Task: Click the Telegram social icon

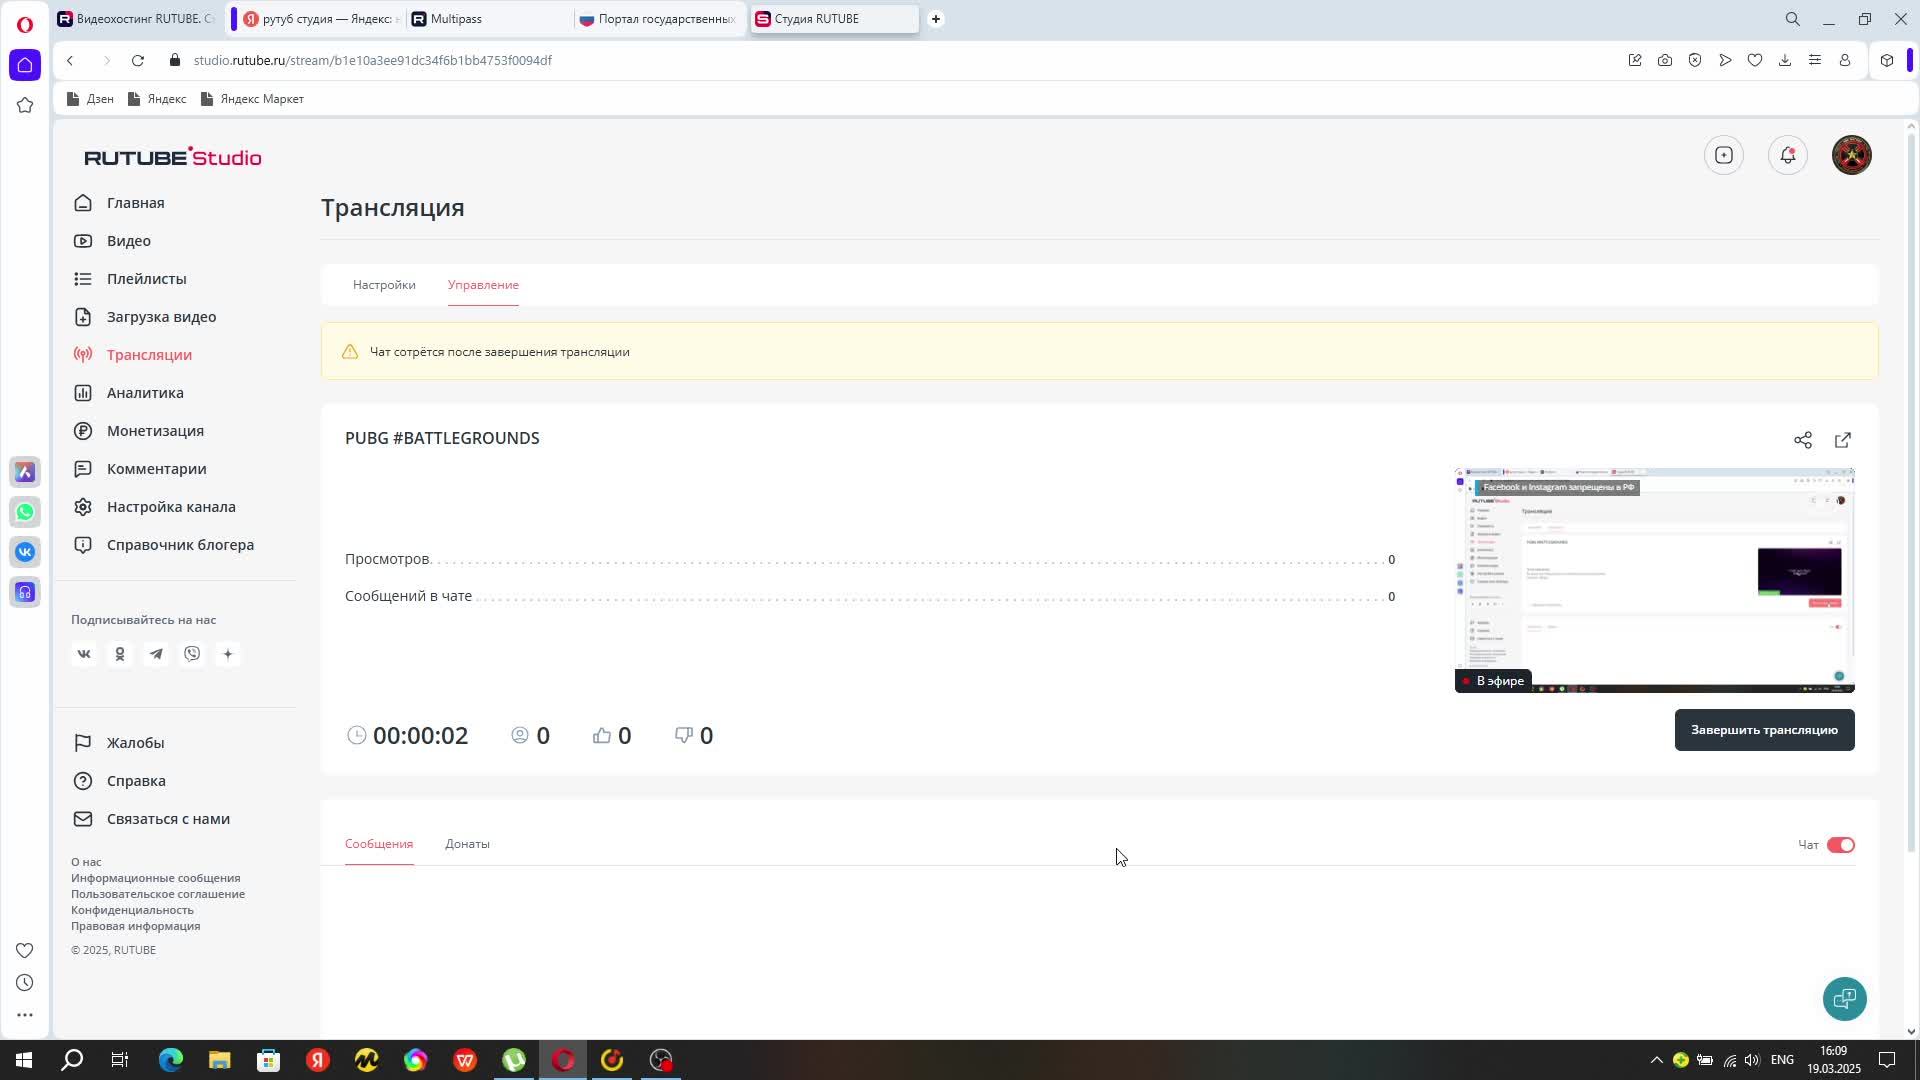Action: 156,654
